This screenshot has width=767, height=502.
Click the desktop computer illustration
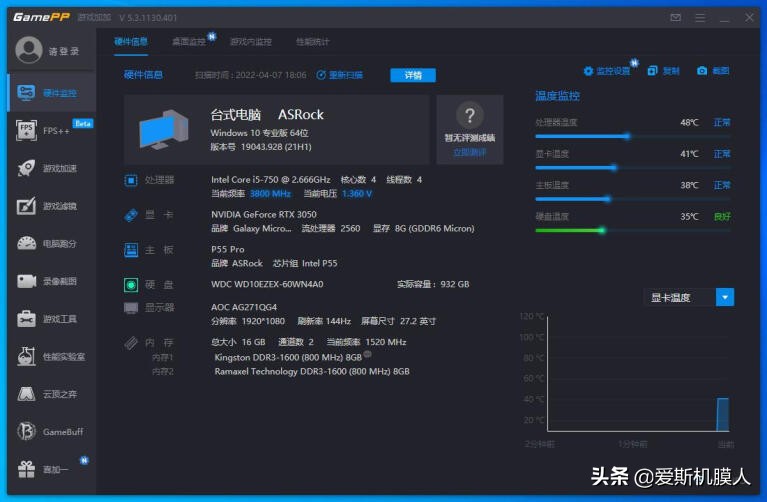pos(164,130)
